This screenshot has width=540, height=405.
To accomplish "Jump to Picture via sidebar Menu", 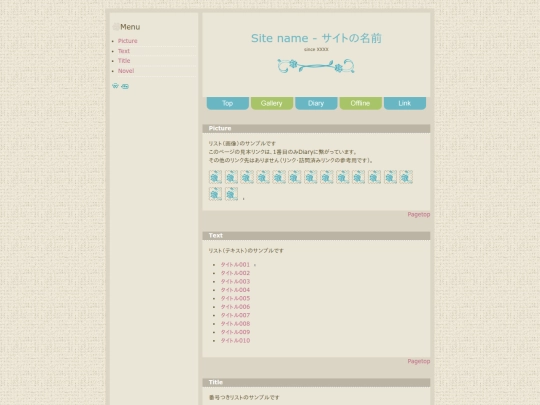I will point(127,41).
